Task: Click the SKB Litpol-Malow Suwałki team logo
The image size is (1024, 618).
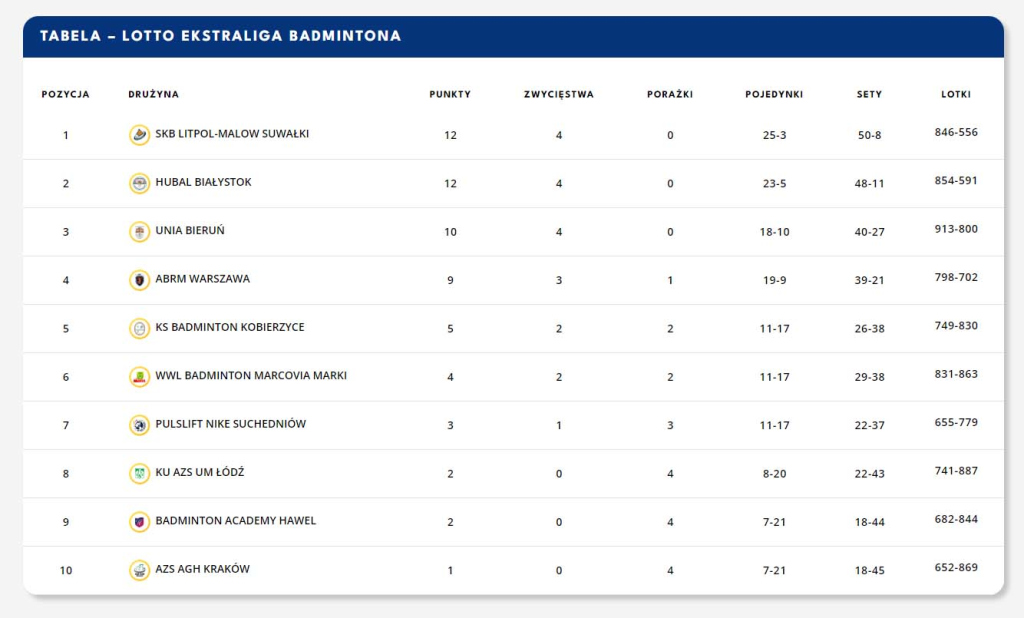Action: pyautogui.click(x=140, y=135)
